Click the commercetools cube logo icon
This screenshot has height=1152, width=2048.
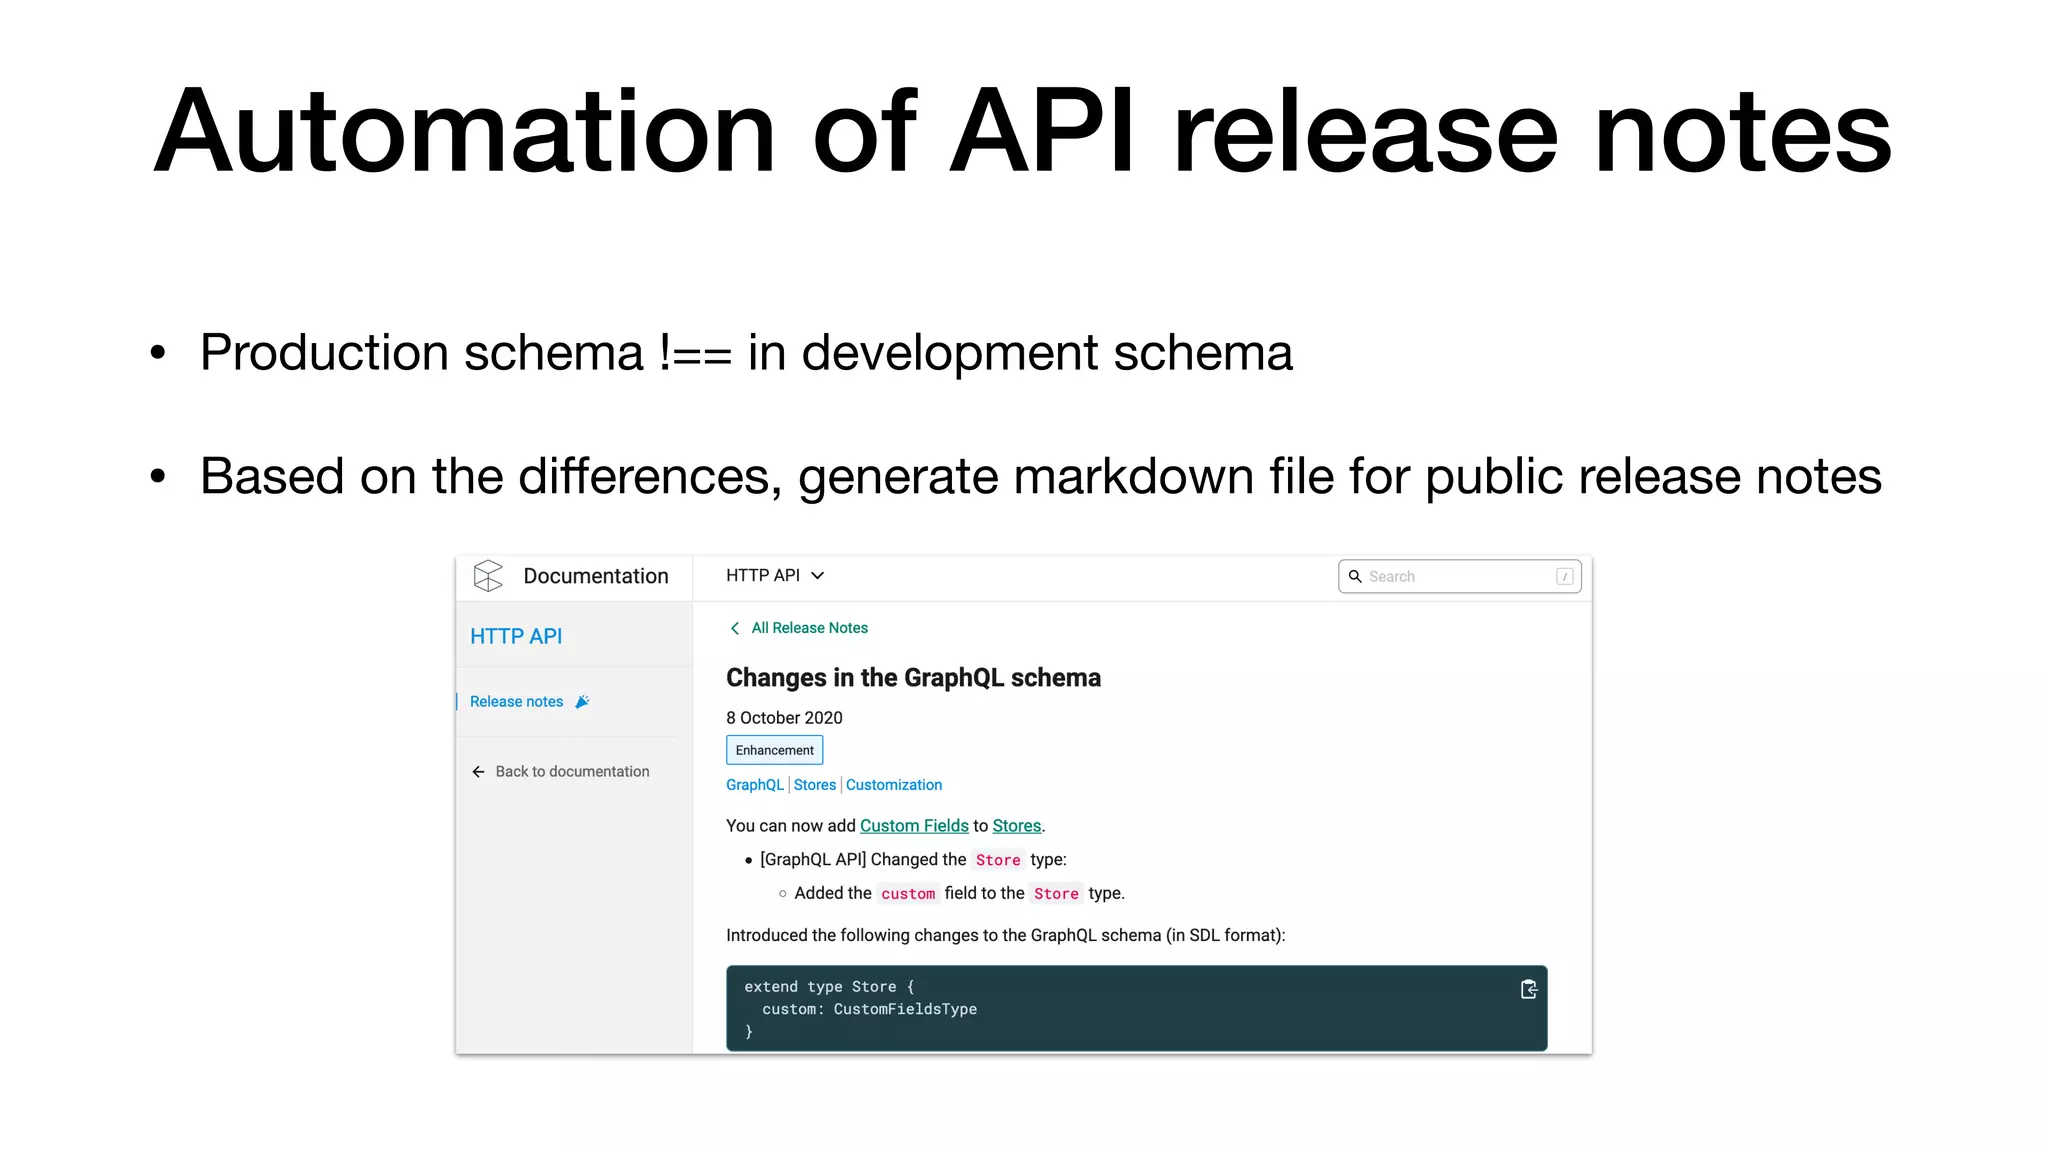coord(488,576)
